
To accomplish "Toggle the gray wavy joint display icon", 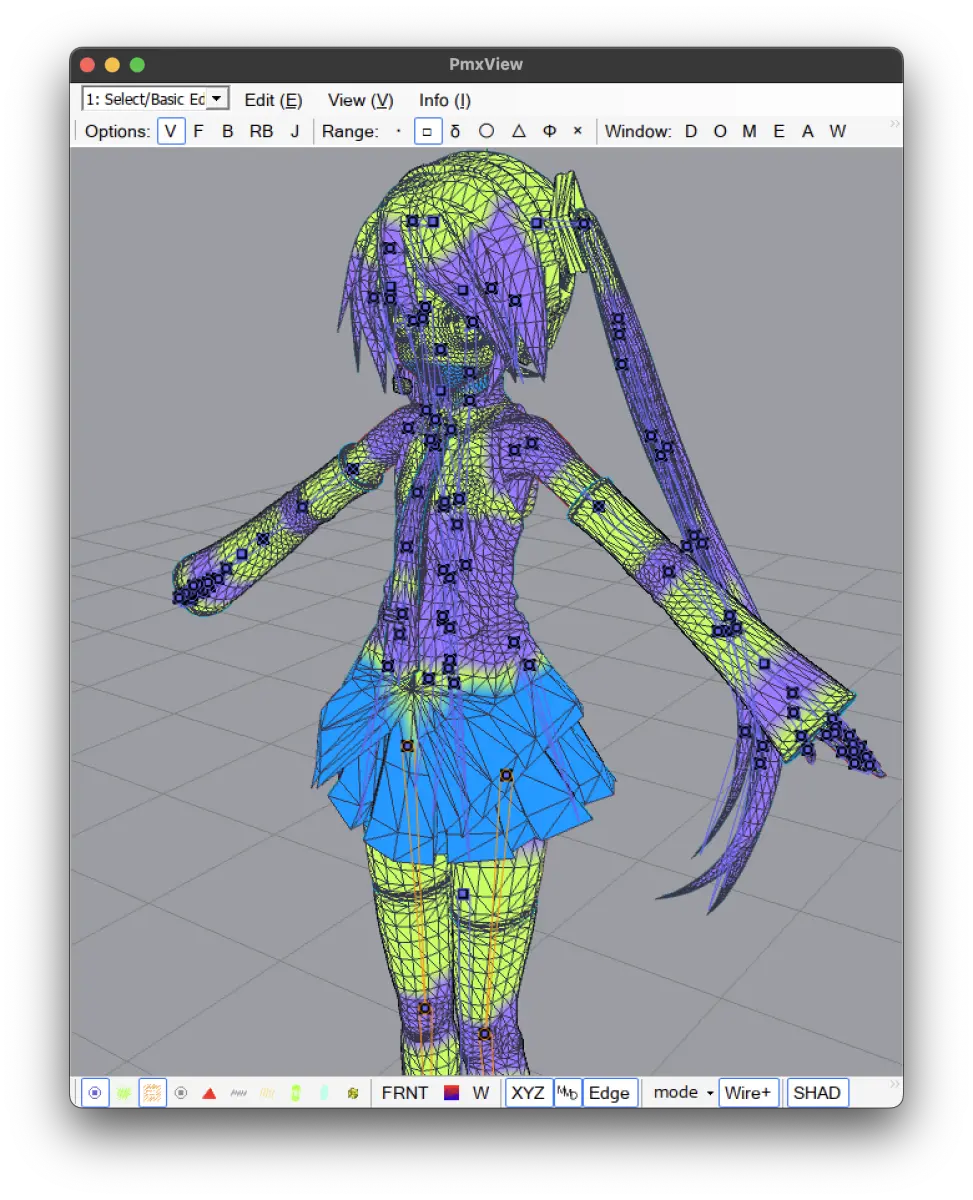I will pos(238,1093).
